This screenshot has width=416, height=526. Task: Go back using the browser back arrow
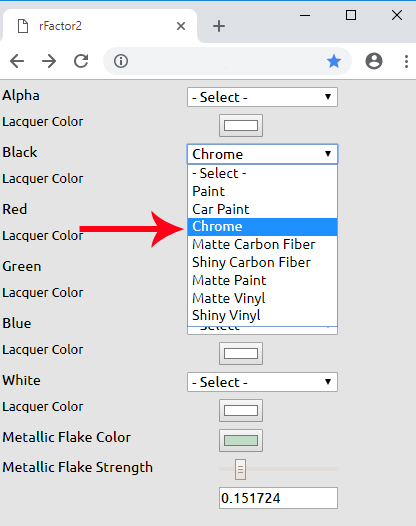pyautogui.click(x=17, y=61)
